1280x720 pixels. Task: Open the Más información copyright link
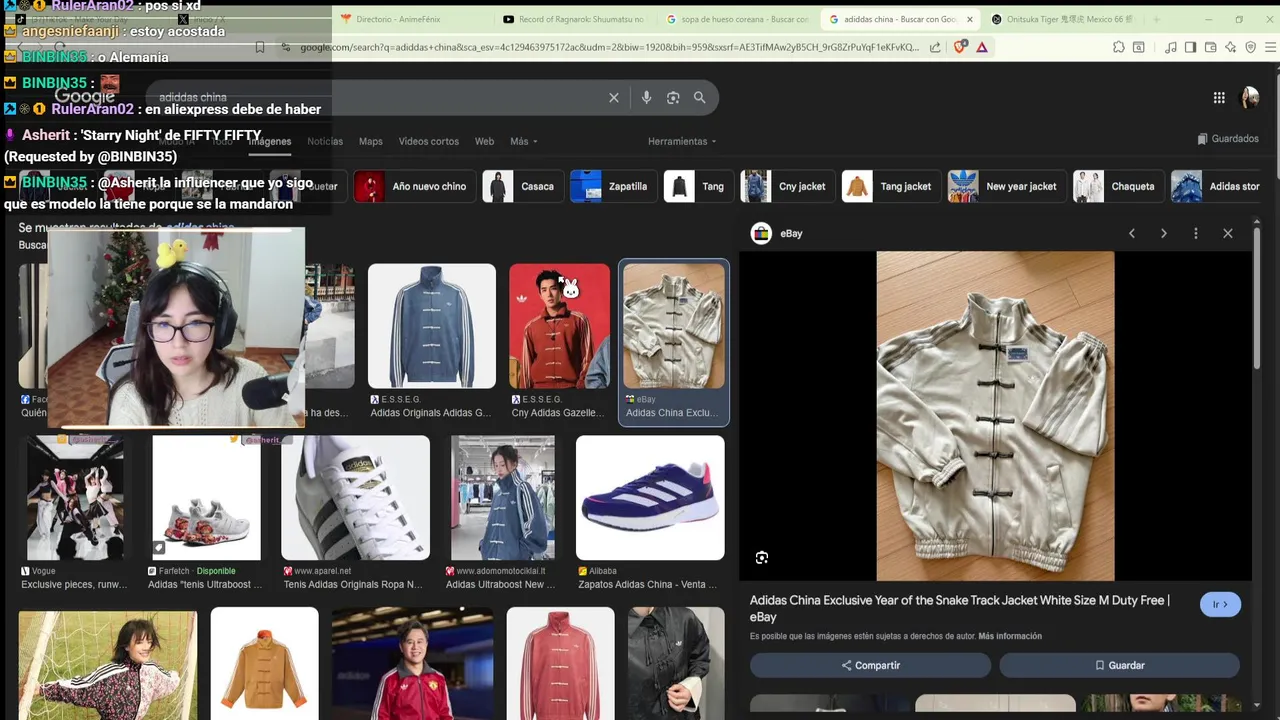(x=1010, y=636)
